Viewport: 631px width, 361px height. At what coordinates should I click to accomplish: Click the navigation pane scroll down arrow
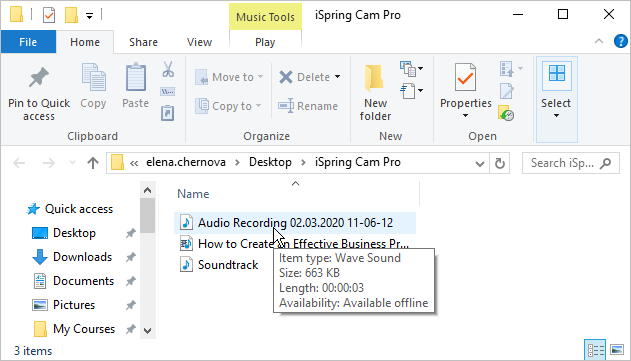pos(148,331)
